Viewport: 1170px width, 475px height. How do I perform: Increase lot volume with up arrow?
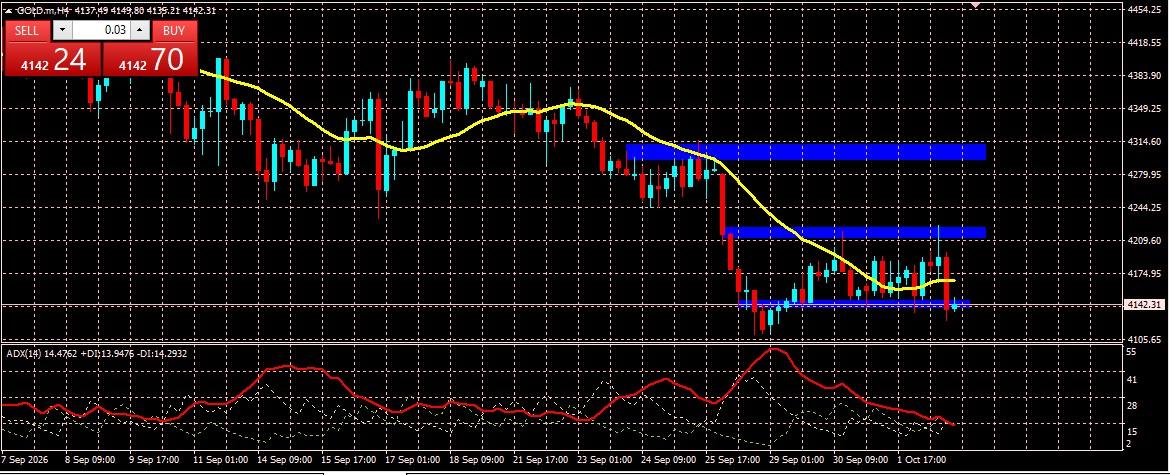tap(140, 31)
